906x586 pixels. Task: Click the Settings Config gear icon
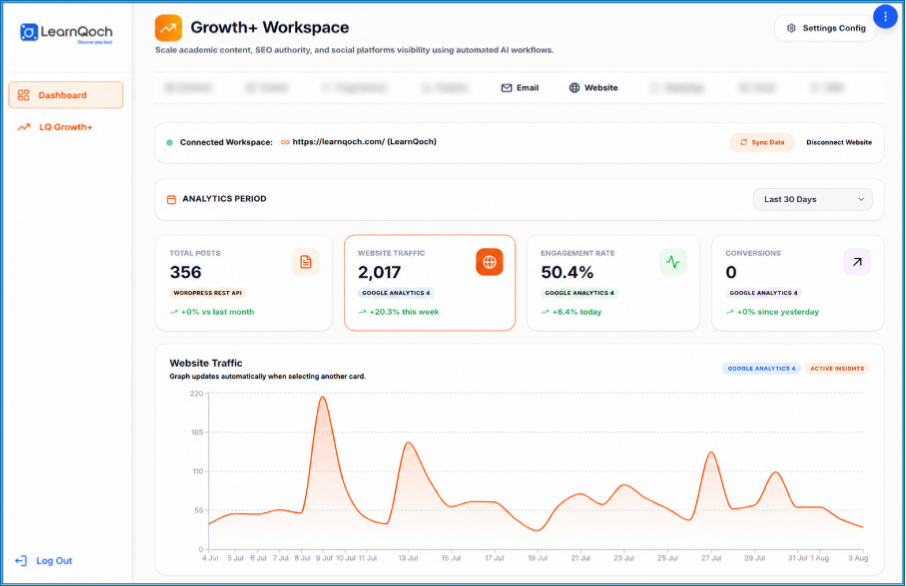[x=791, y=28]
